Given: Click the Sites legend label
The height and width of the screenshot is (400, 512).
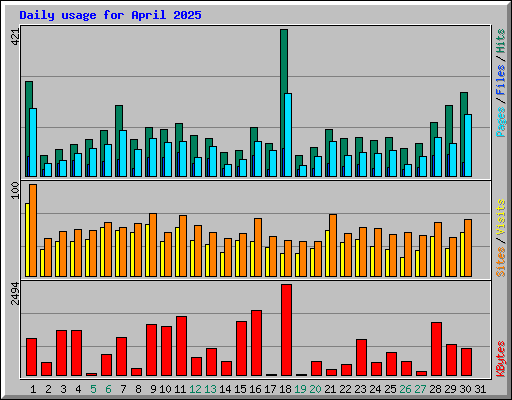Looking at the screenshot, I should [500, 262].
